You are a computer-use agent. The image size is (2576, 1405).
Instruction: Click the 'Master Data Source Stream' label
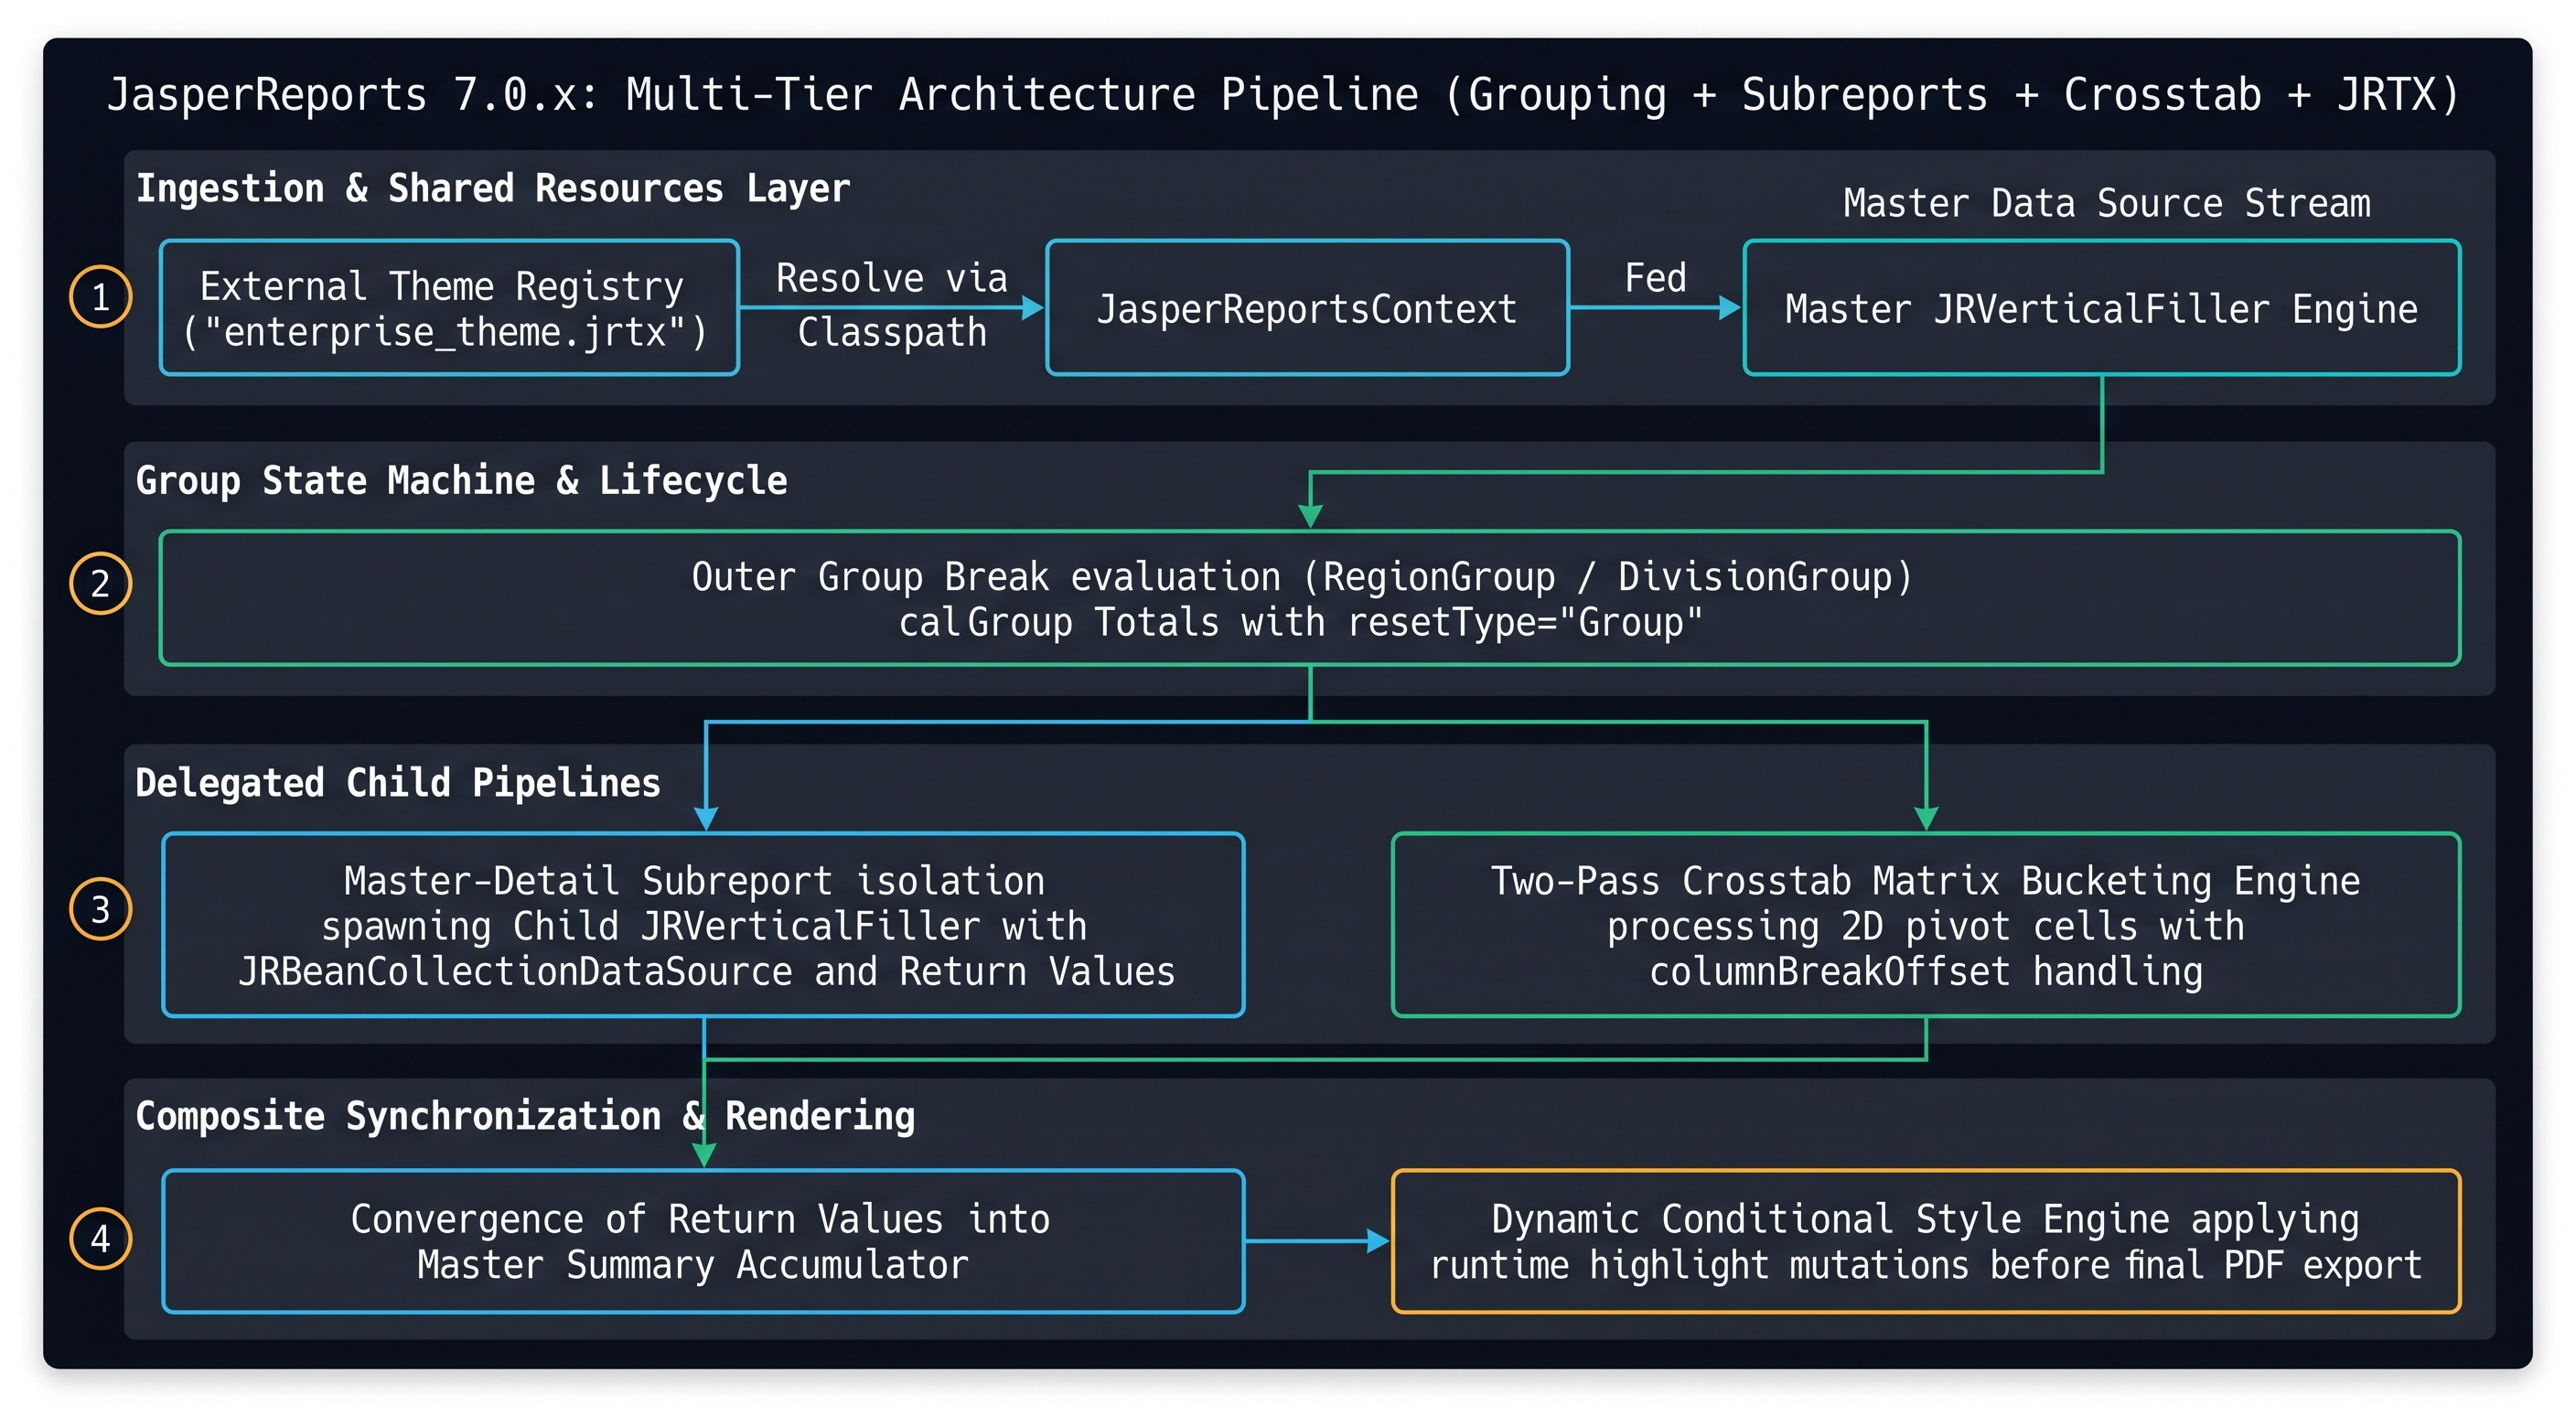pyautogui.click(x=2107, y=203)
